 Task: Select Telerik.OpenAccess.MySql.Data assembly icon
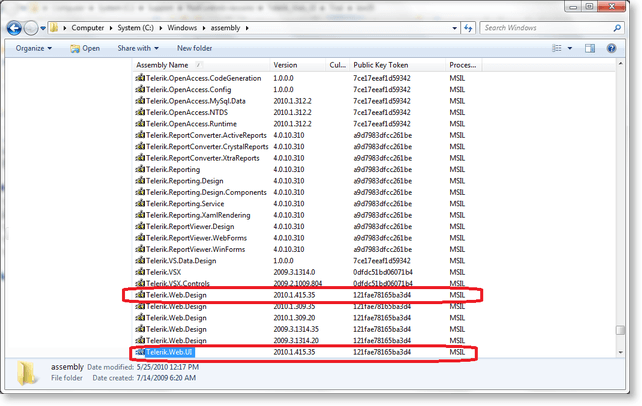pos(140,101)
